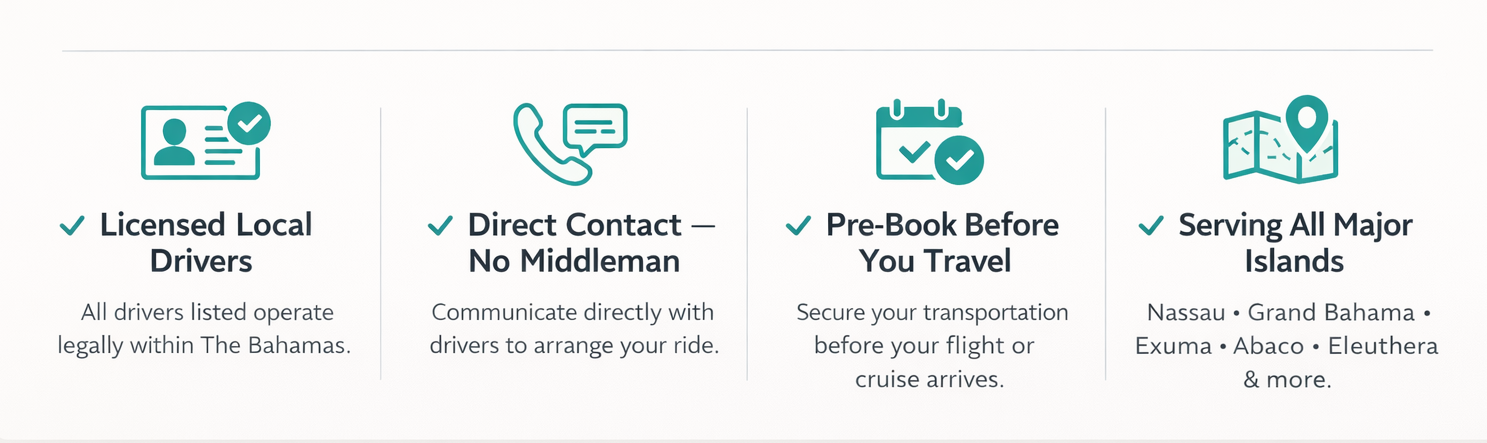The image size is (1487, 443).
Task: Click checkmark beside Direct Contact heading
Action: click(x=440, y=226)
